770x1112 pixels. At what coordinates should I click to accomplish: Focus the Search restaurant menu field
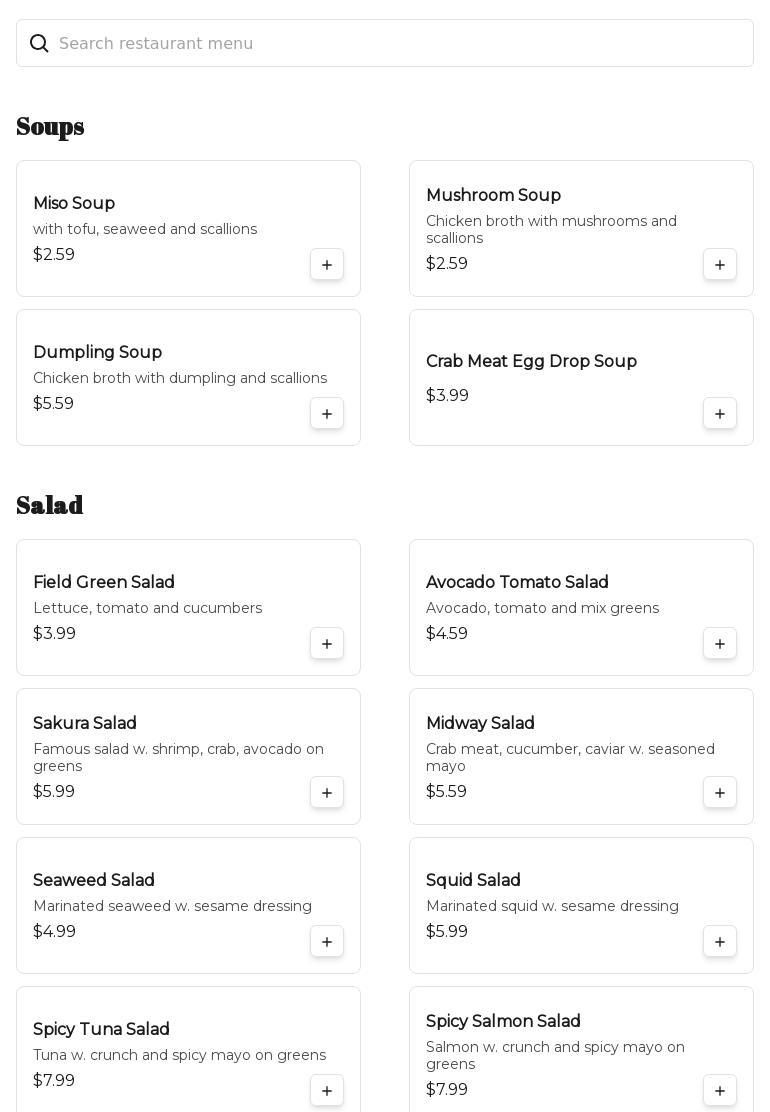point(400,44)
